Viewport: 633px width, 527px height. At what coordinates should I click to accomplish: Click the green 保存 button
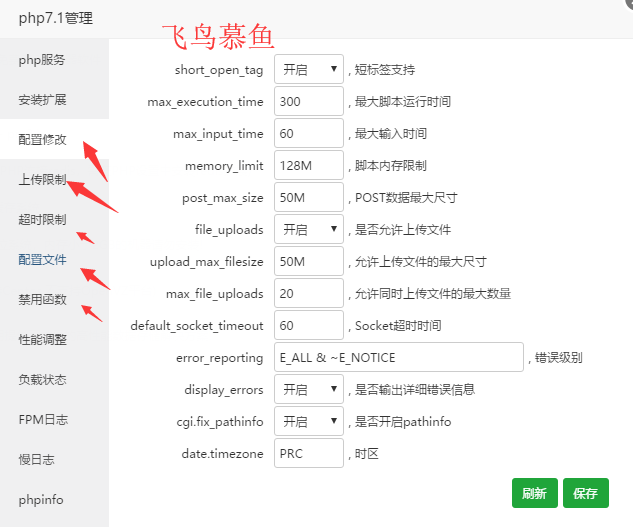(586, 493)
